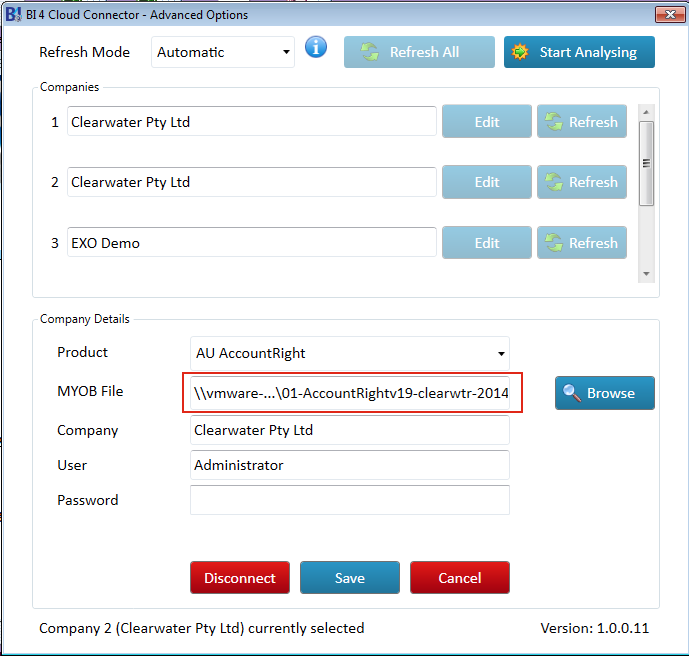Click the Refresh All button
The height and width of the screenshot is (656, 689).
[x=419, y=52]
